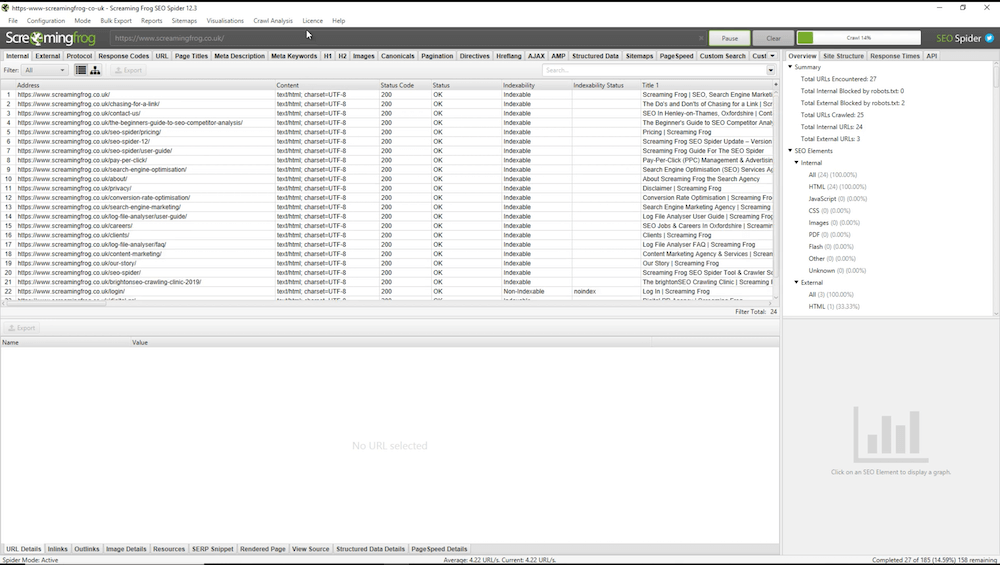
Task: Open the View Source bottom tab
Action: (x=311, y=549)
